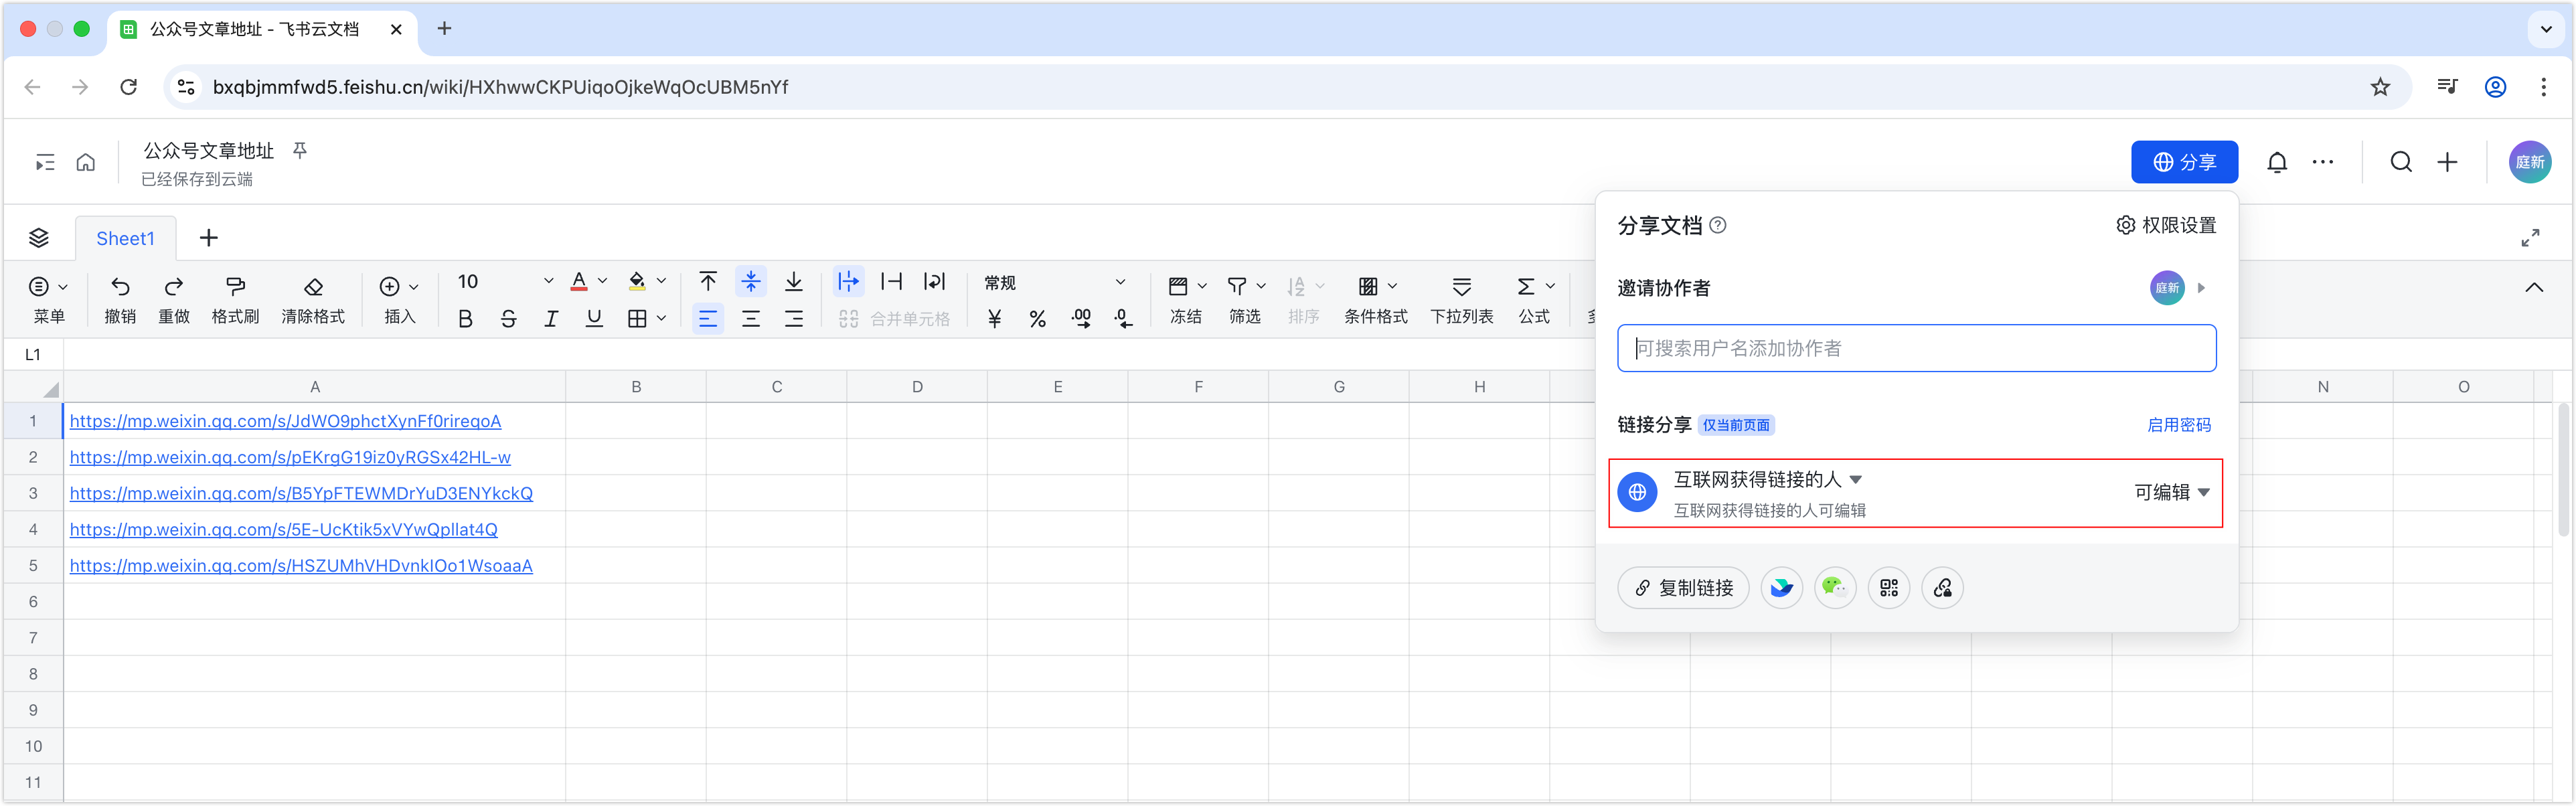
Task: Click the 复制链接 copy link button
Action: 1683,588
